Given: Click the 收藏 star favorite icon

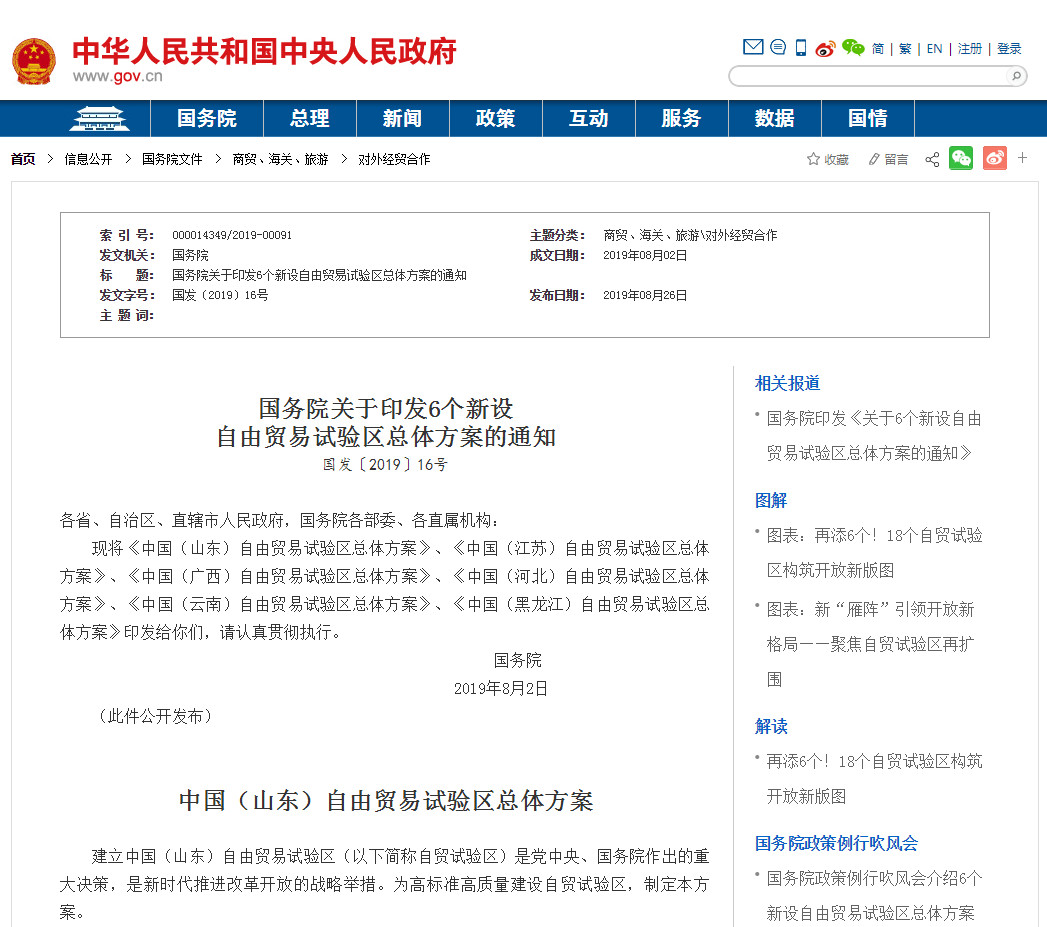Looking at the screenshot, I should tap(814, 159).
